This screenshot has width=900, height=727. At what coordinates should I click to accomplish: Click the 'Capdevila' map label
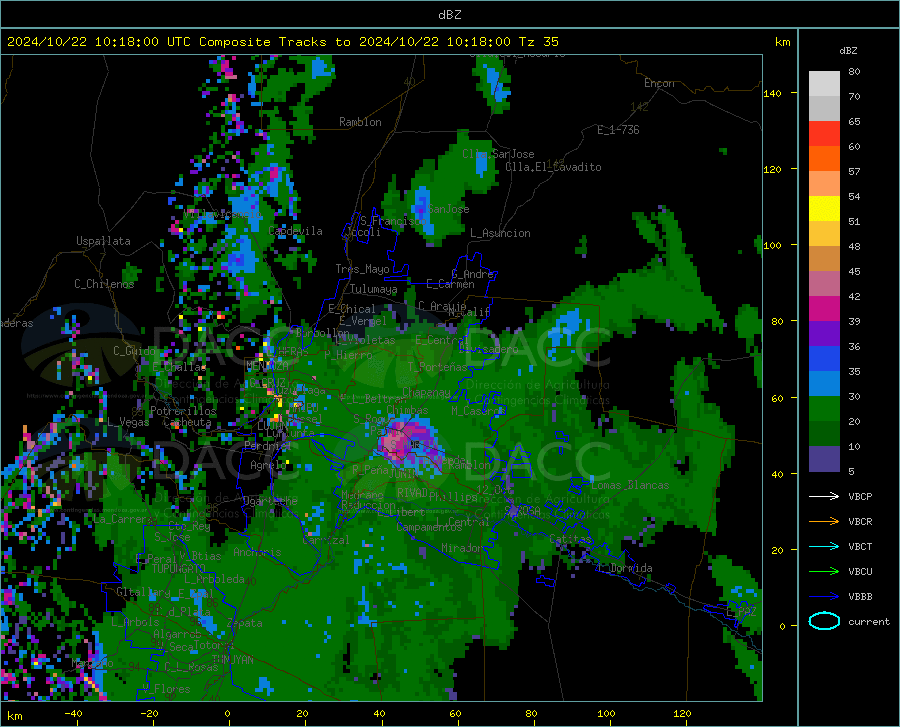click(x=295, y=231)
